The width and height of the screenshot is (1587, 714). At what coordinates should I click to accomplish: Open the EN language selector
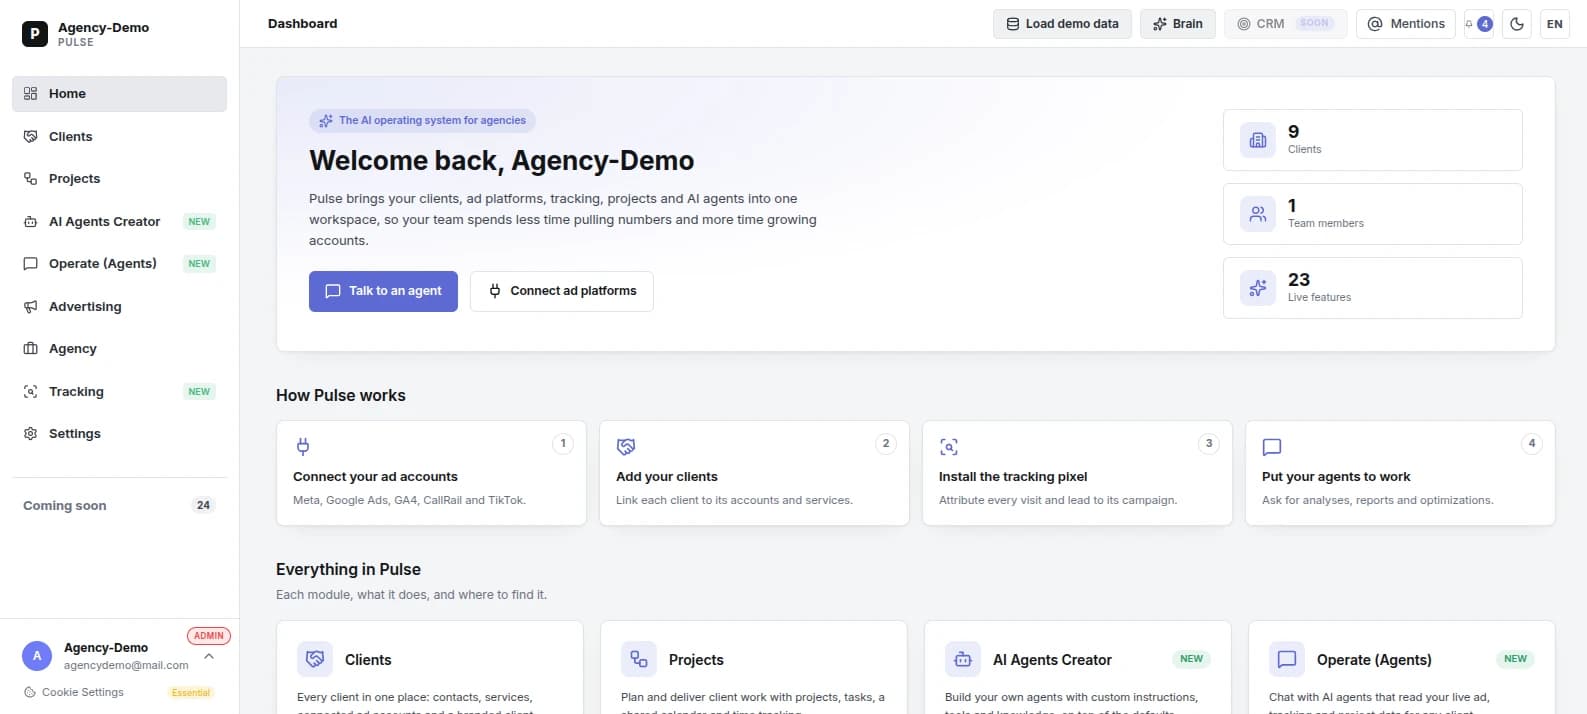tap(1554, 24)
